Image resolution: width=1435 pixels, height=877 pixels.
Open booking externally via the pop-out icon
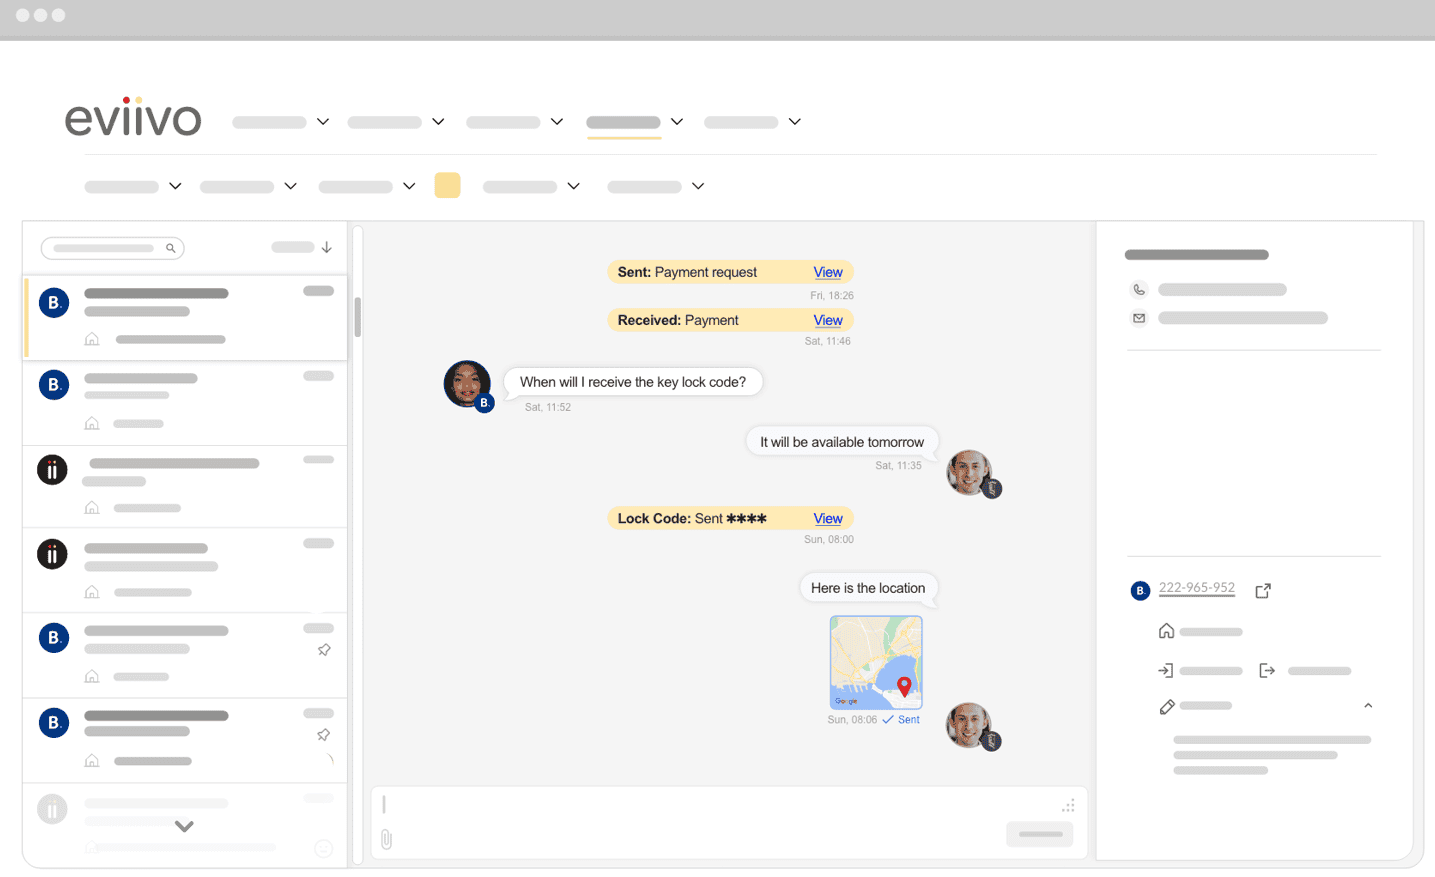pyautogui.click(x=1263, y=590)
